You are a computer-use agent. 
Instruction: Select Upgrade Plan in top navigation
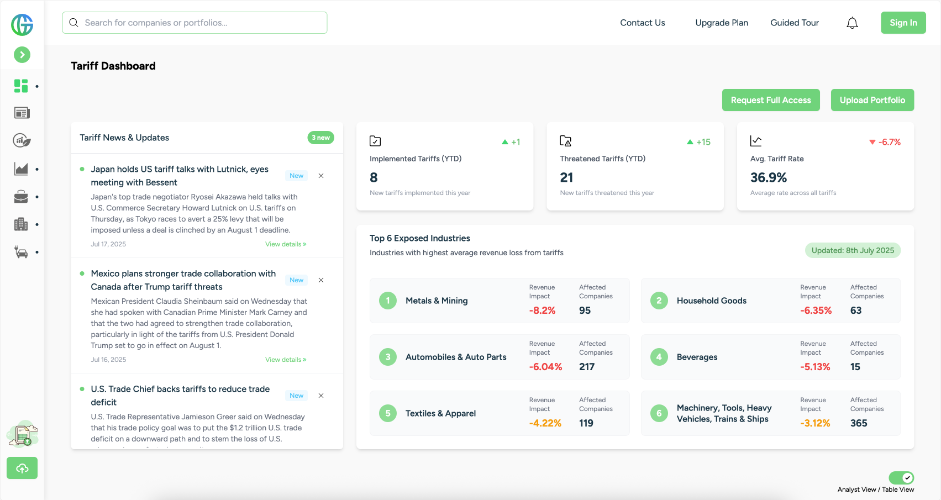coord(721,23)
